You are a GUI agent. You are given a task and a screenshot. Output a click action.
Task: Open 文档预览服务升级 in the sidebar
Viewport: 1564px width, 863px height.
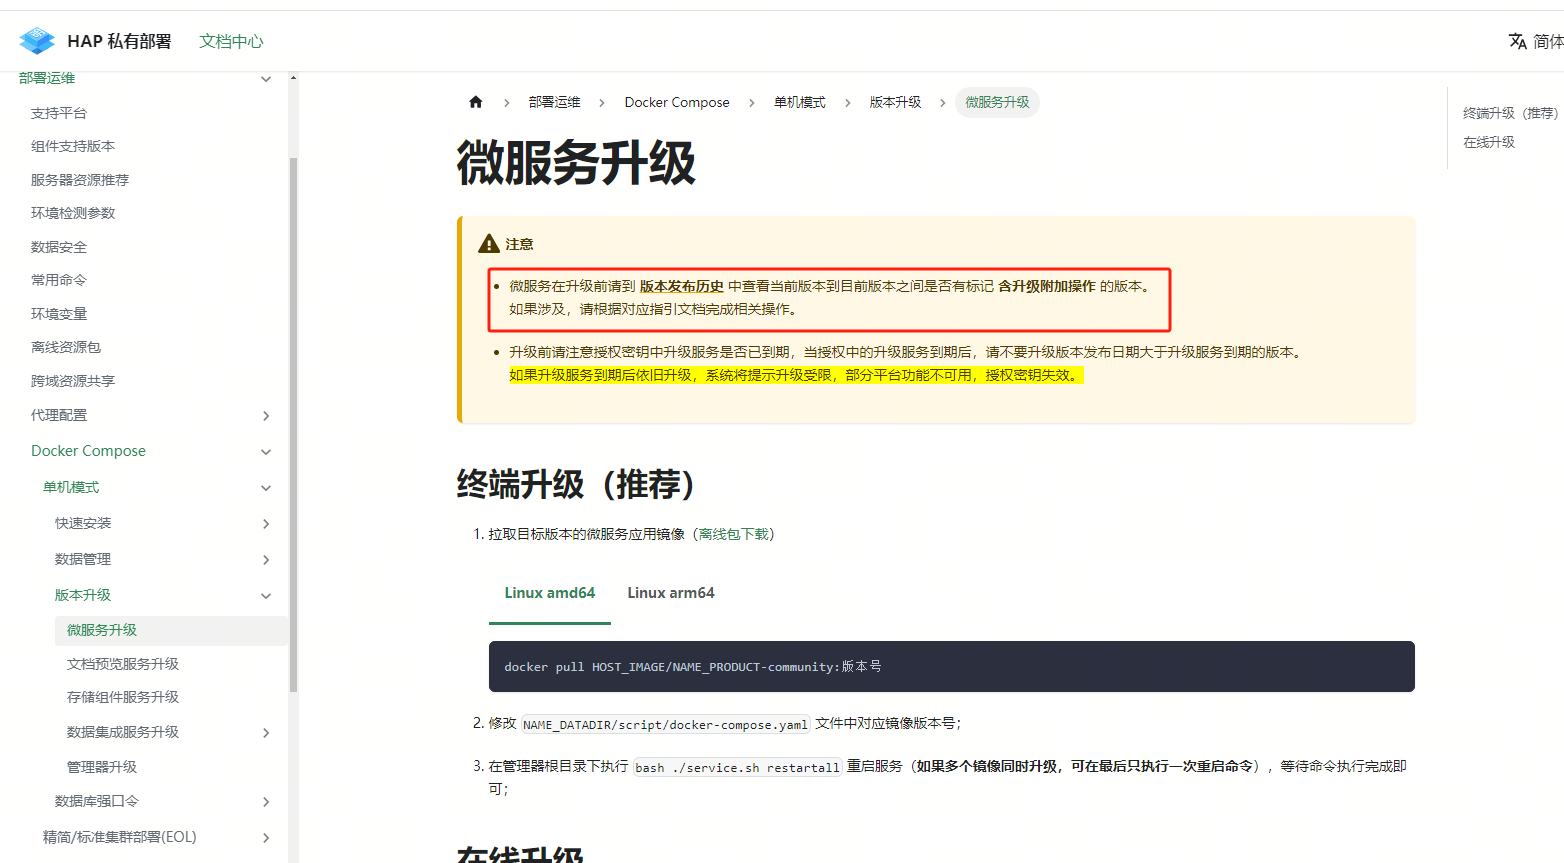point(123,664)
